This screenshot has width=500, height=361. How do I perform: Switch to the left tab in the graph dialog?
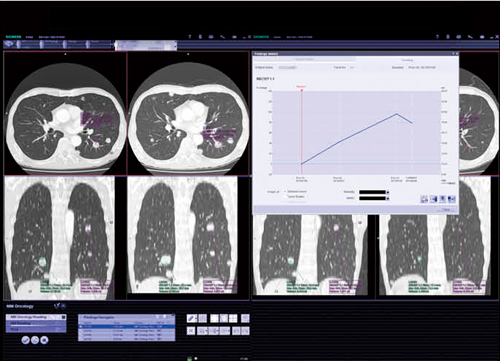point(304,59)
